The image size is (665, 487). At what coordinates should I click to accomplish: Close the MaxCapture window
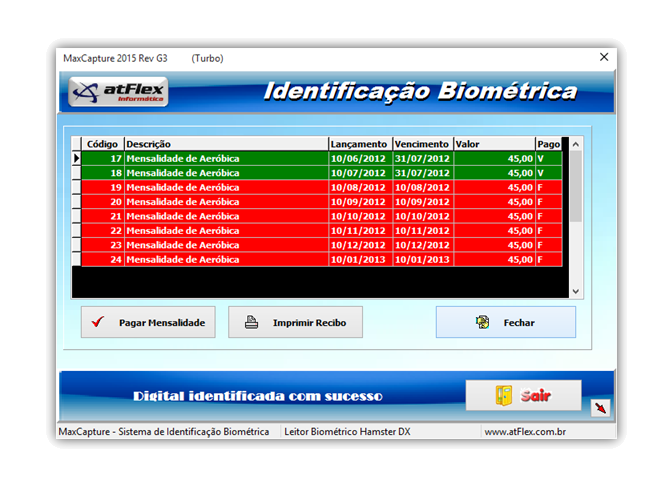(x=602, y=58)
